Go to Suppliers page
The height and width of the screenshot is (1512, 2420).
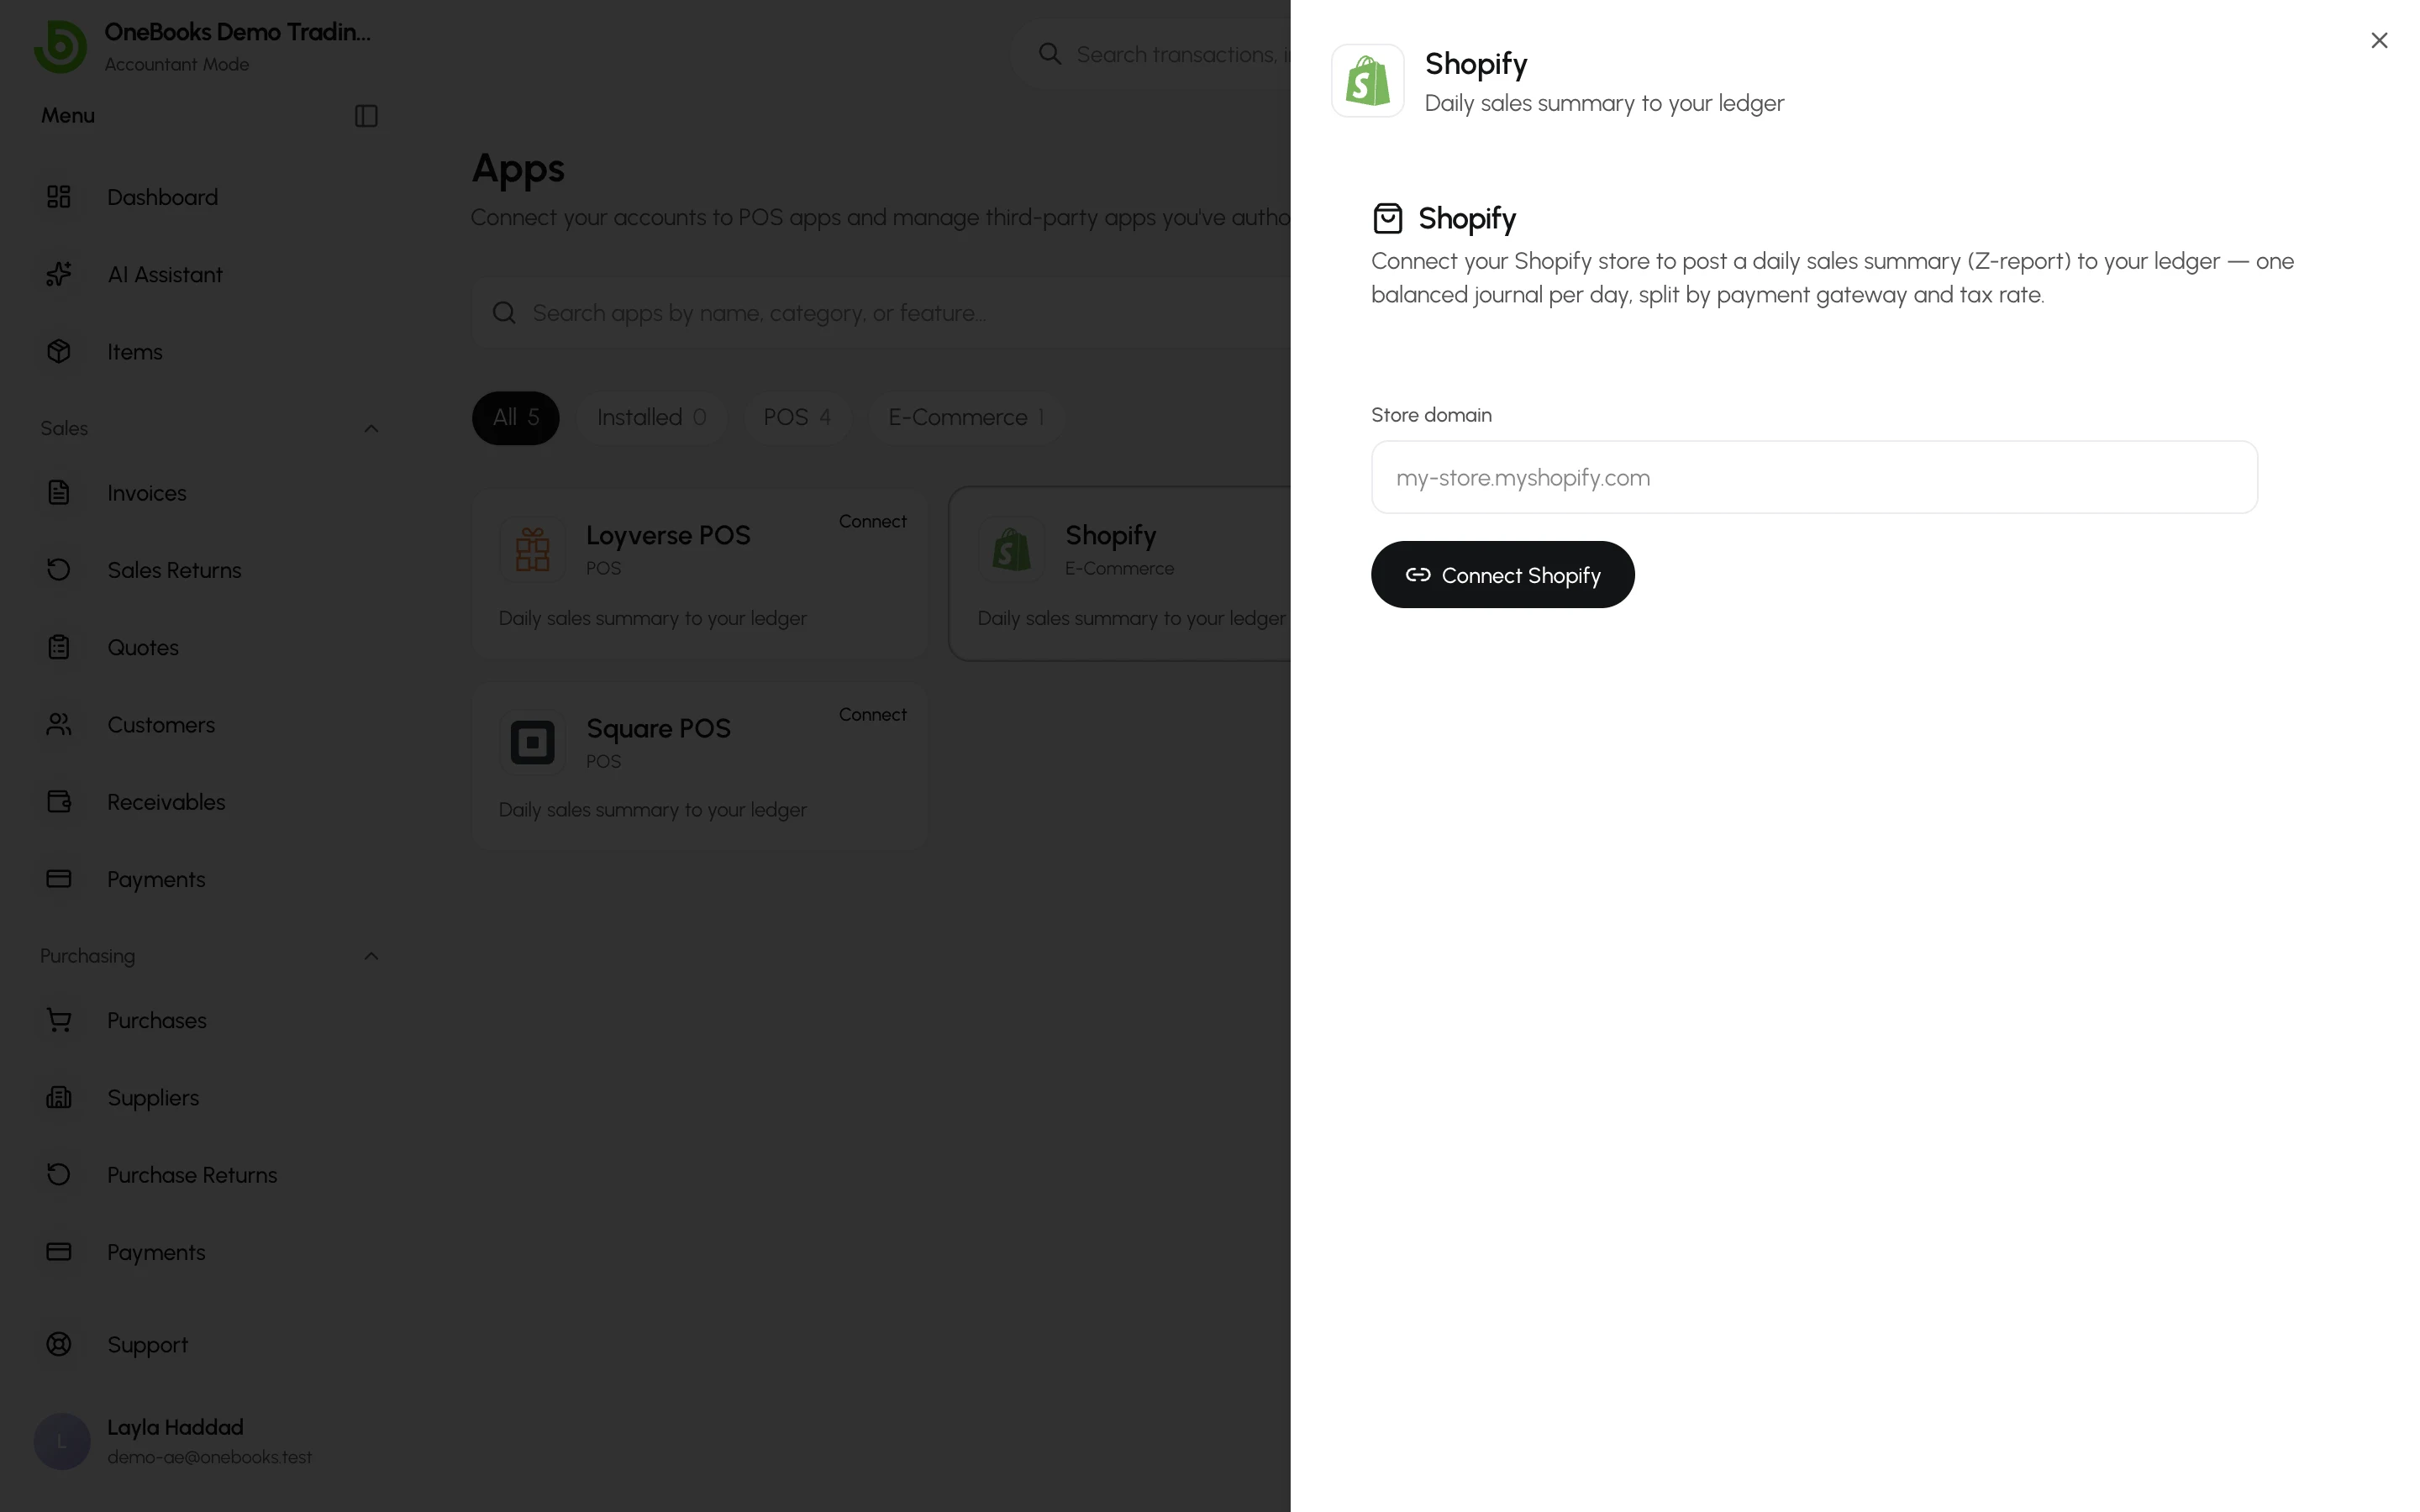153,1097
